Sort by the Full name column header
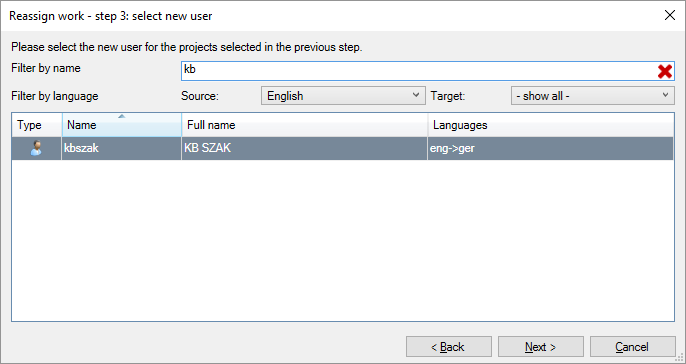 click(304, 125)
